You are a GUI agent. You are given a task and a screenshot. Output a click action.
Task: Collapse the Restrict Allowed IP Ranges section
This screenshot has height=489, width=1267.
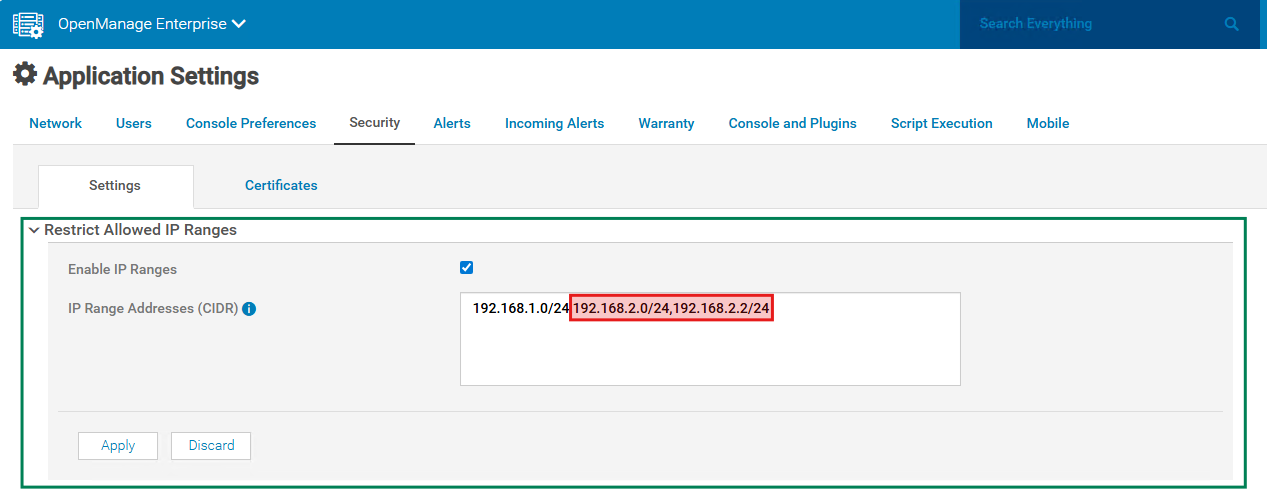pyautogui.click(x=34, y=230)
